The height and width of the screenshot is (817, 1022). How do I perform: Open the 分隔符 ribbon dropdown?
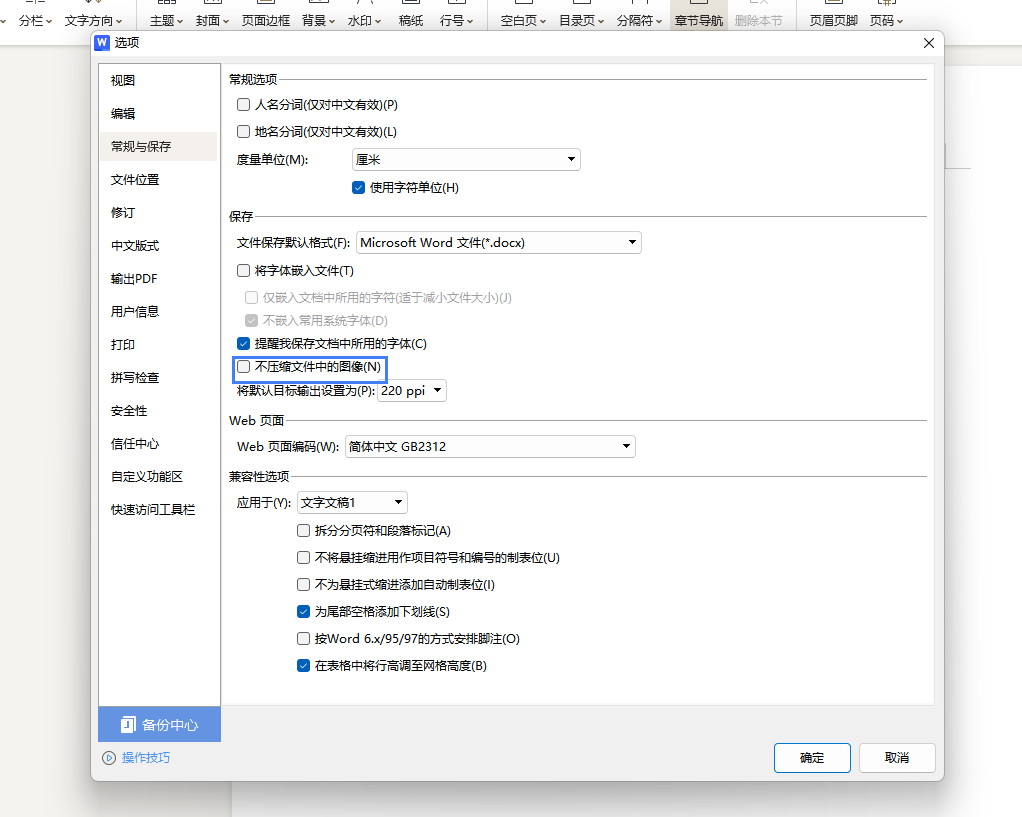point(639,21)
